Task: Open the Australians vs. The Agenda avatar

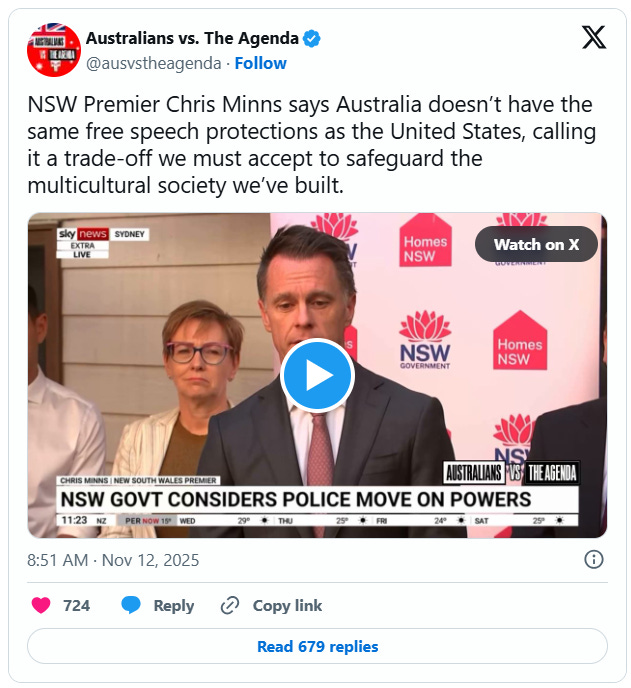Action: (x=54, y=50)
